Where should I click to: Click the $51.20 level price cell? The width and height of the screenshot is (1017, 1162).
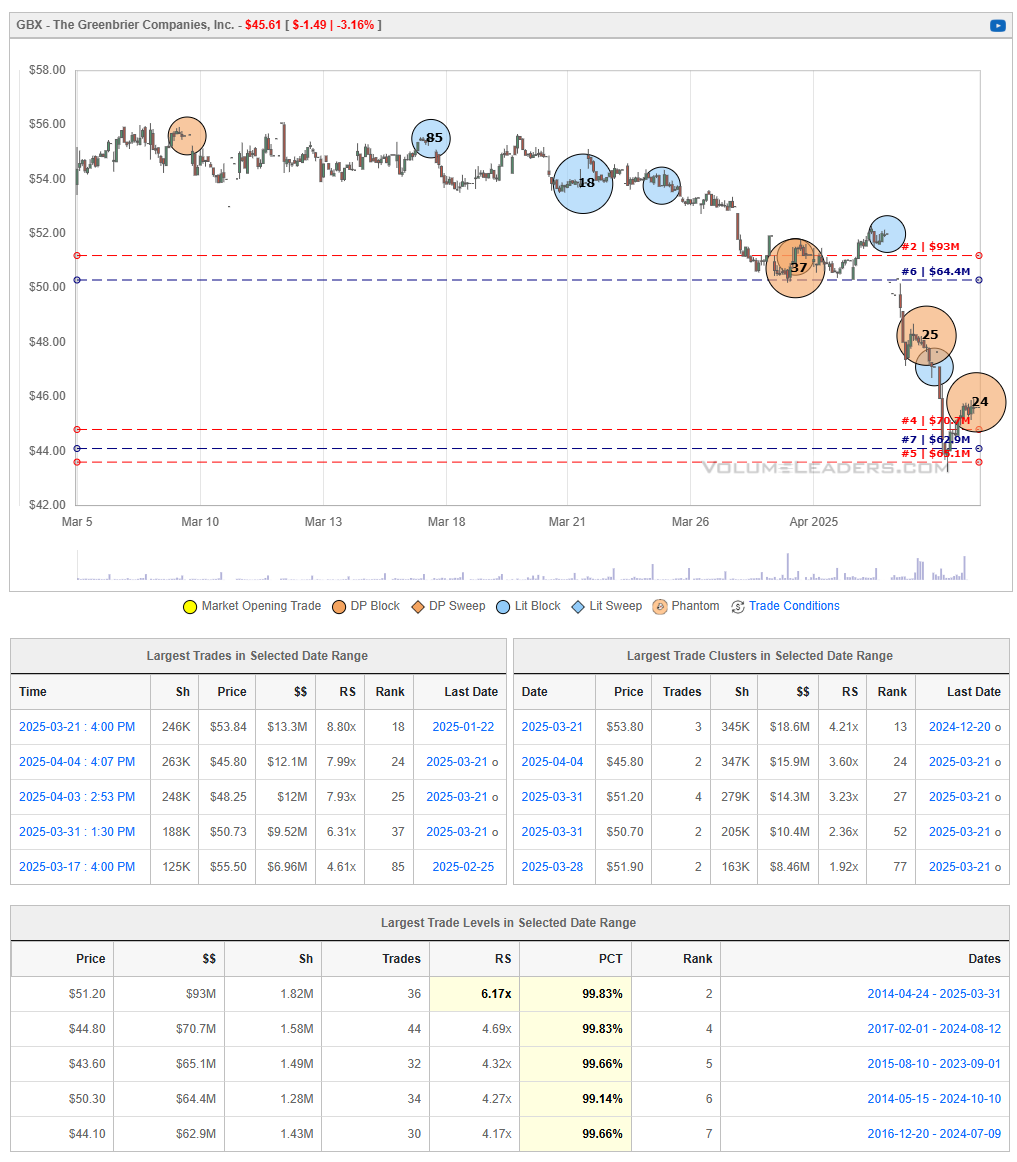[x=62, y=994]
